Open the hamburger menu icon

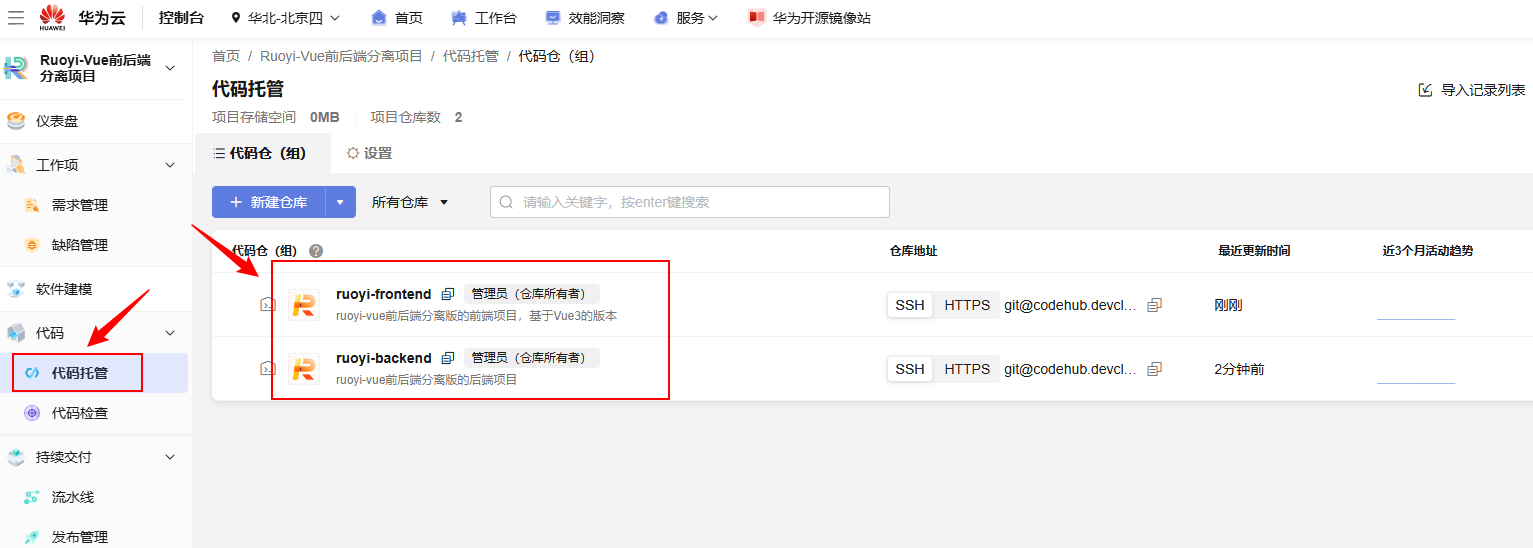click(16, 17)
